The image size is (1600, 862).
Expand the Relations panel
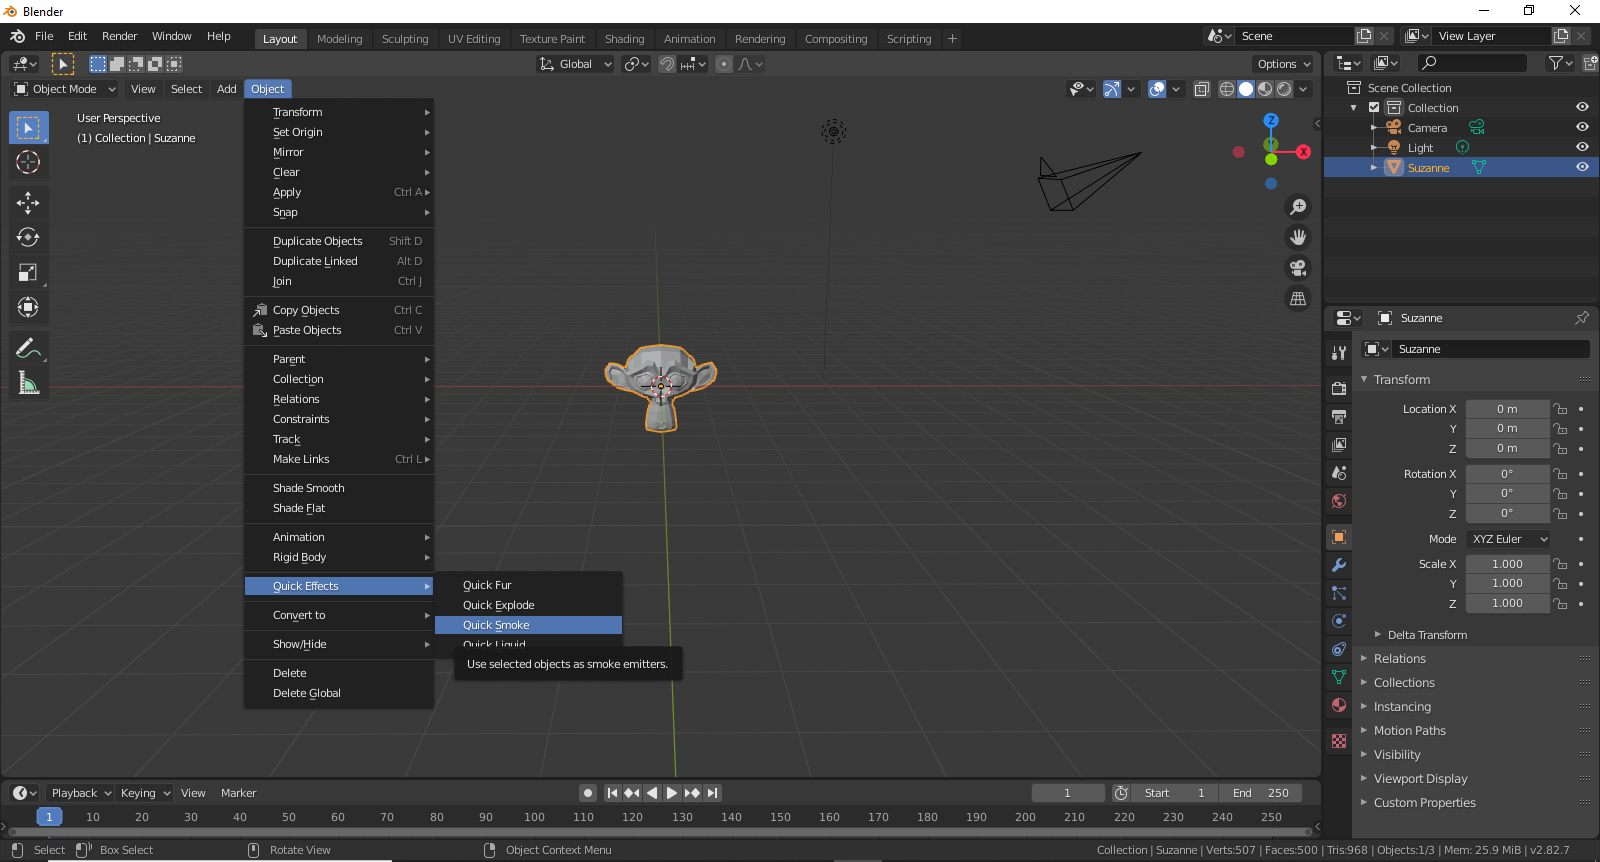point(1400,659)
